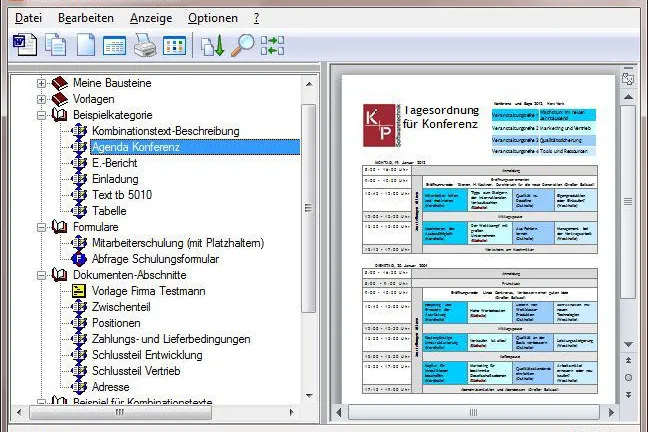Open the Bearbeiten menu

point(86,18)
